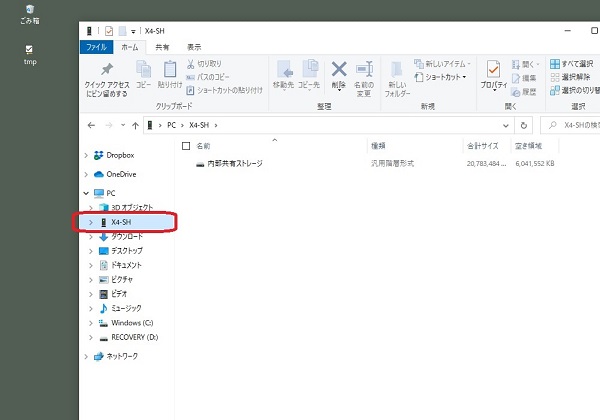Click the 削除 (Delete) X icon
This screenshot has width=600, height=420.
(x=339, y=75)
